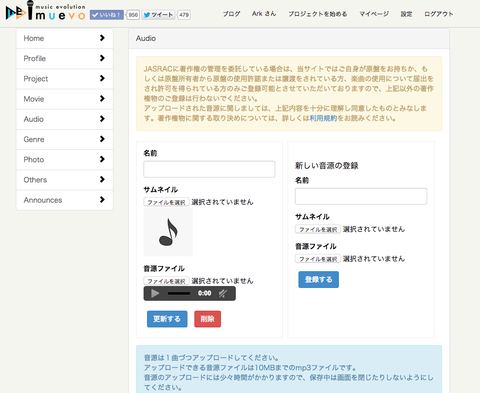Focus the 名前 field of existing audio
Image resolution: width=480 pixels, height=393 pixels.
click(x=209, y=169)
